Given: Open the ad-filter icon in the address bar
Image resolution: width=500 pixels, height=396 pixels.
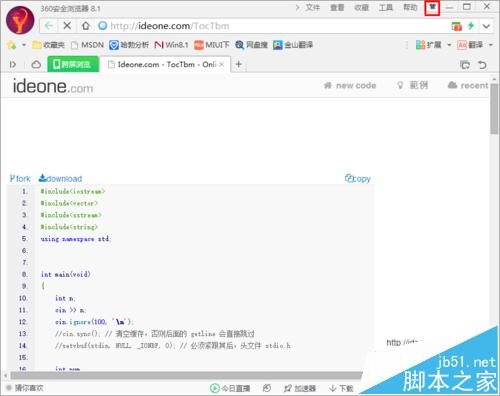Looking at the screenshot, I should (456, 26).
